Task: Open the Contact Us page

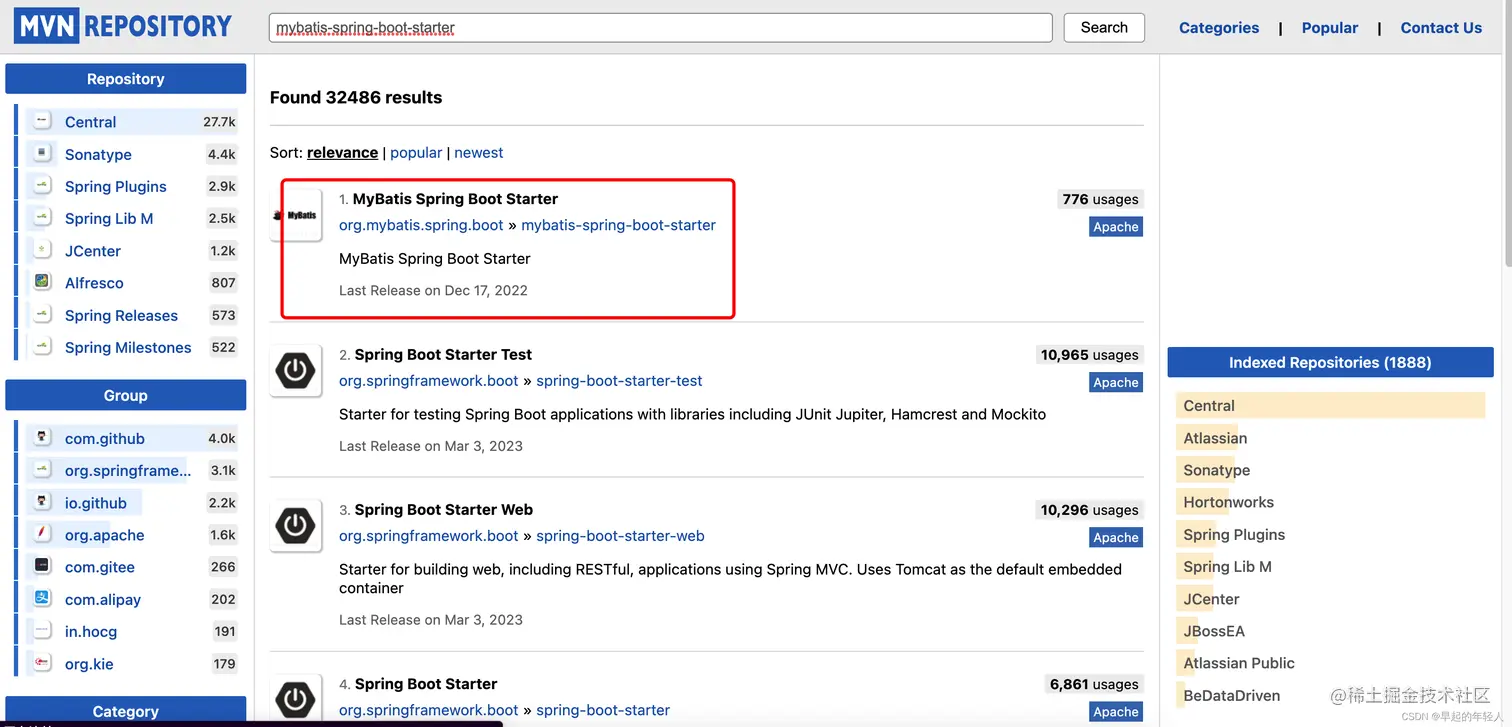Action: click(1441, 28)
